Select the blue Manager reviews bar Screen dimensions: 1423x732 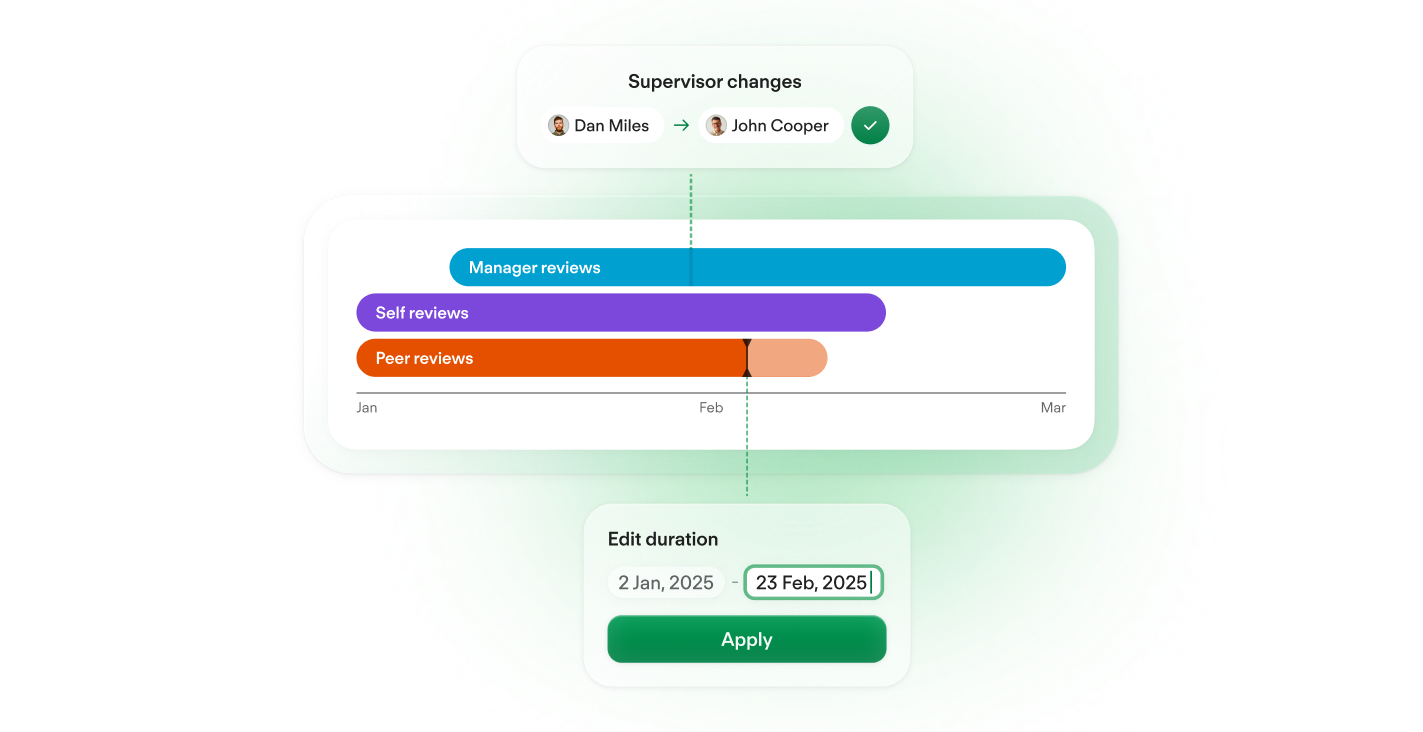758,267
